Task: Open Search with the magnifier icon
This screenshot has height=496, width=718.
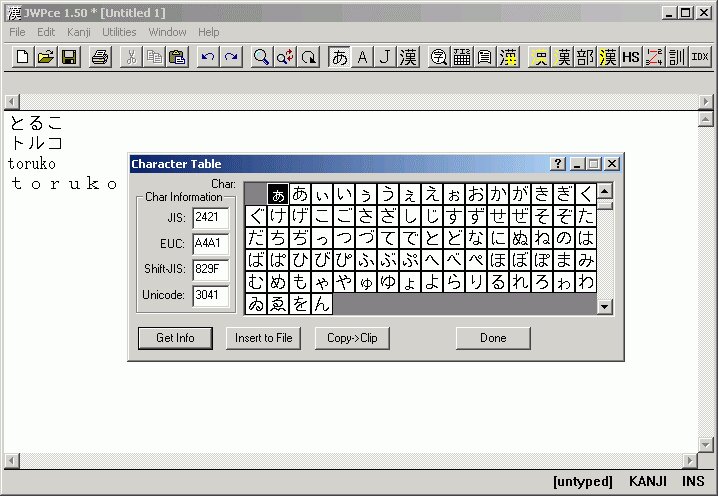Action: point(261,57)
